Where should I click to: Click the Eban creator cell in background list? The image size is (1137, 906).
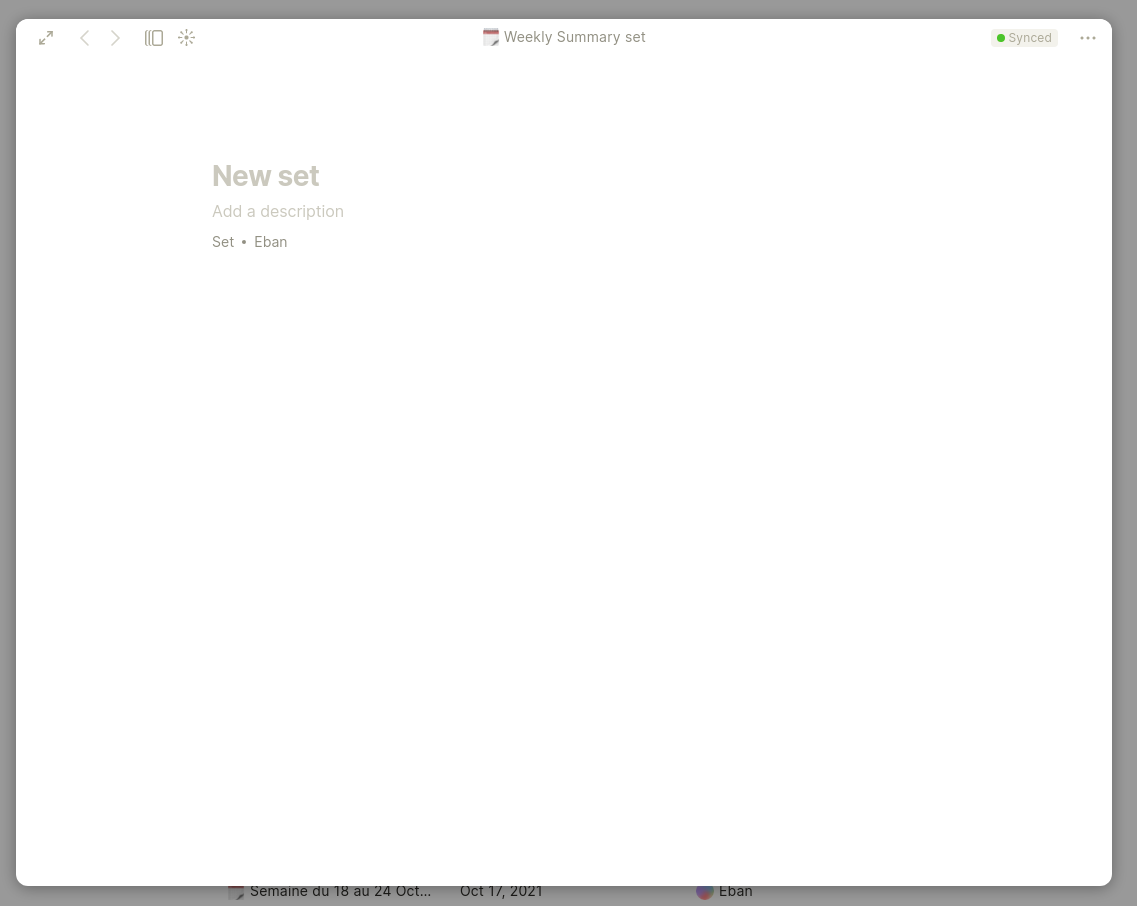724,891
